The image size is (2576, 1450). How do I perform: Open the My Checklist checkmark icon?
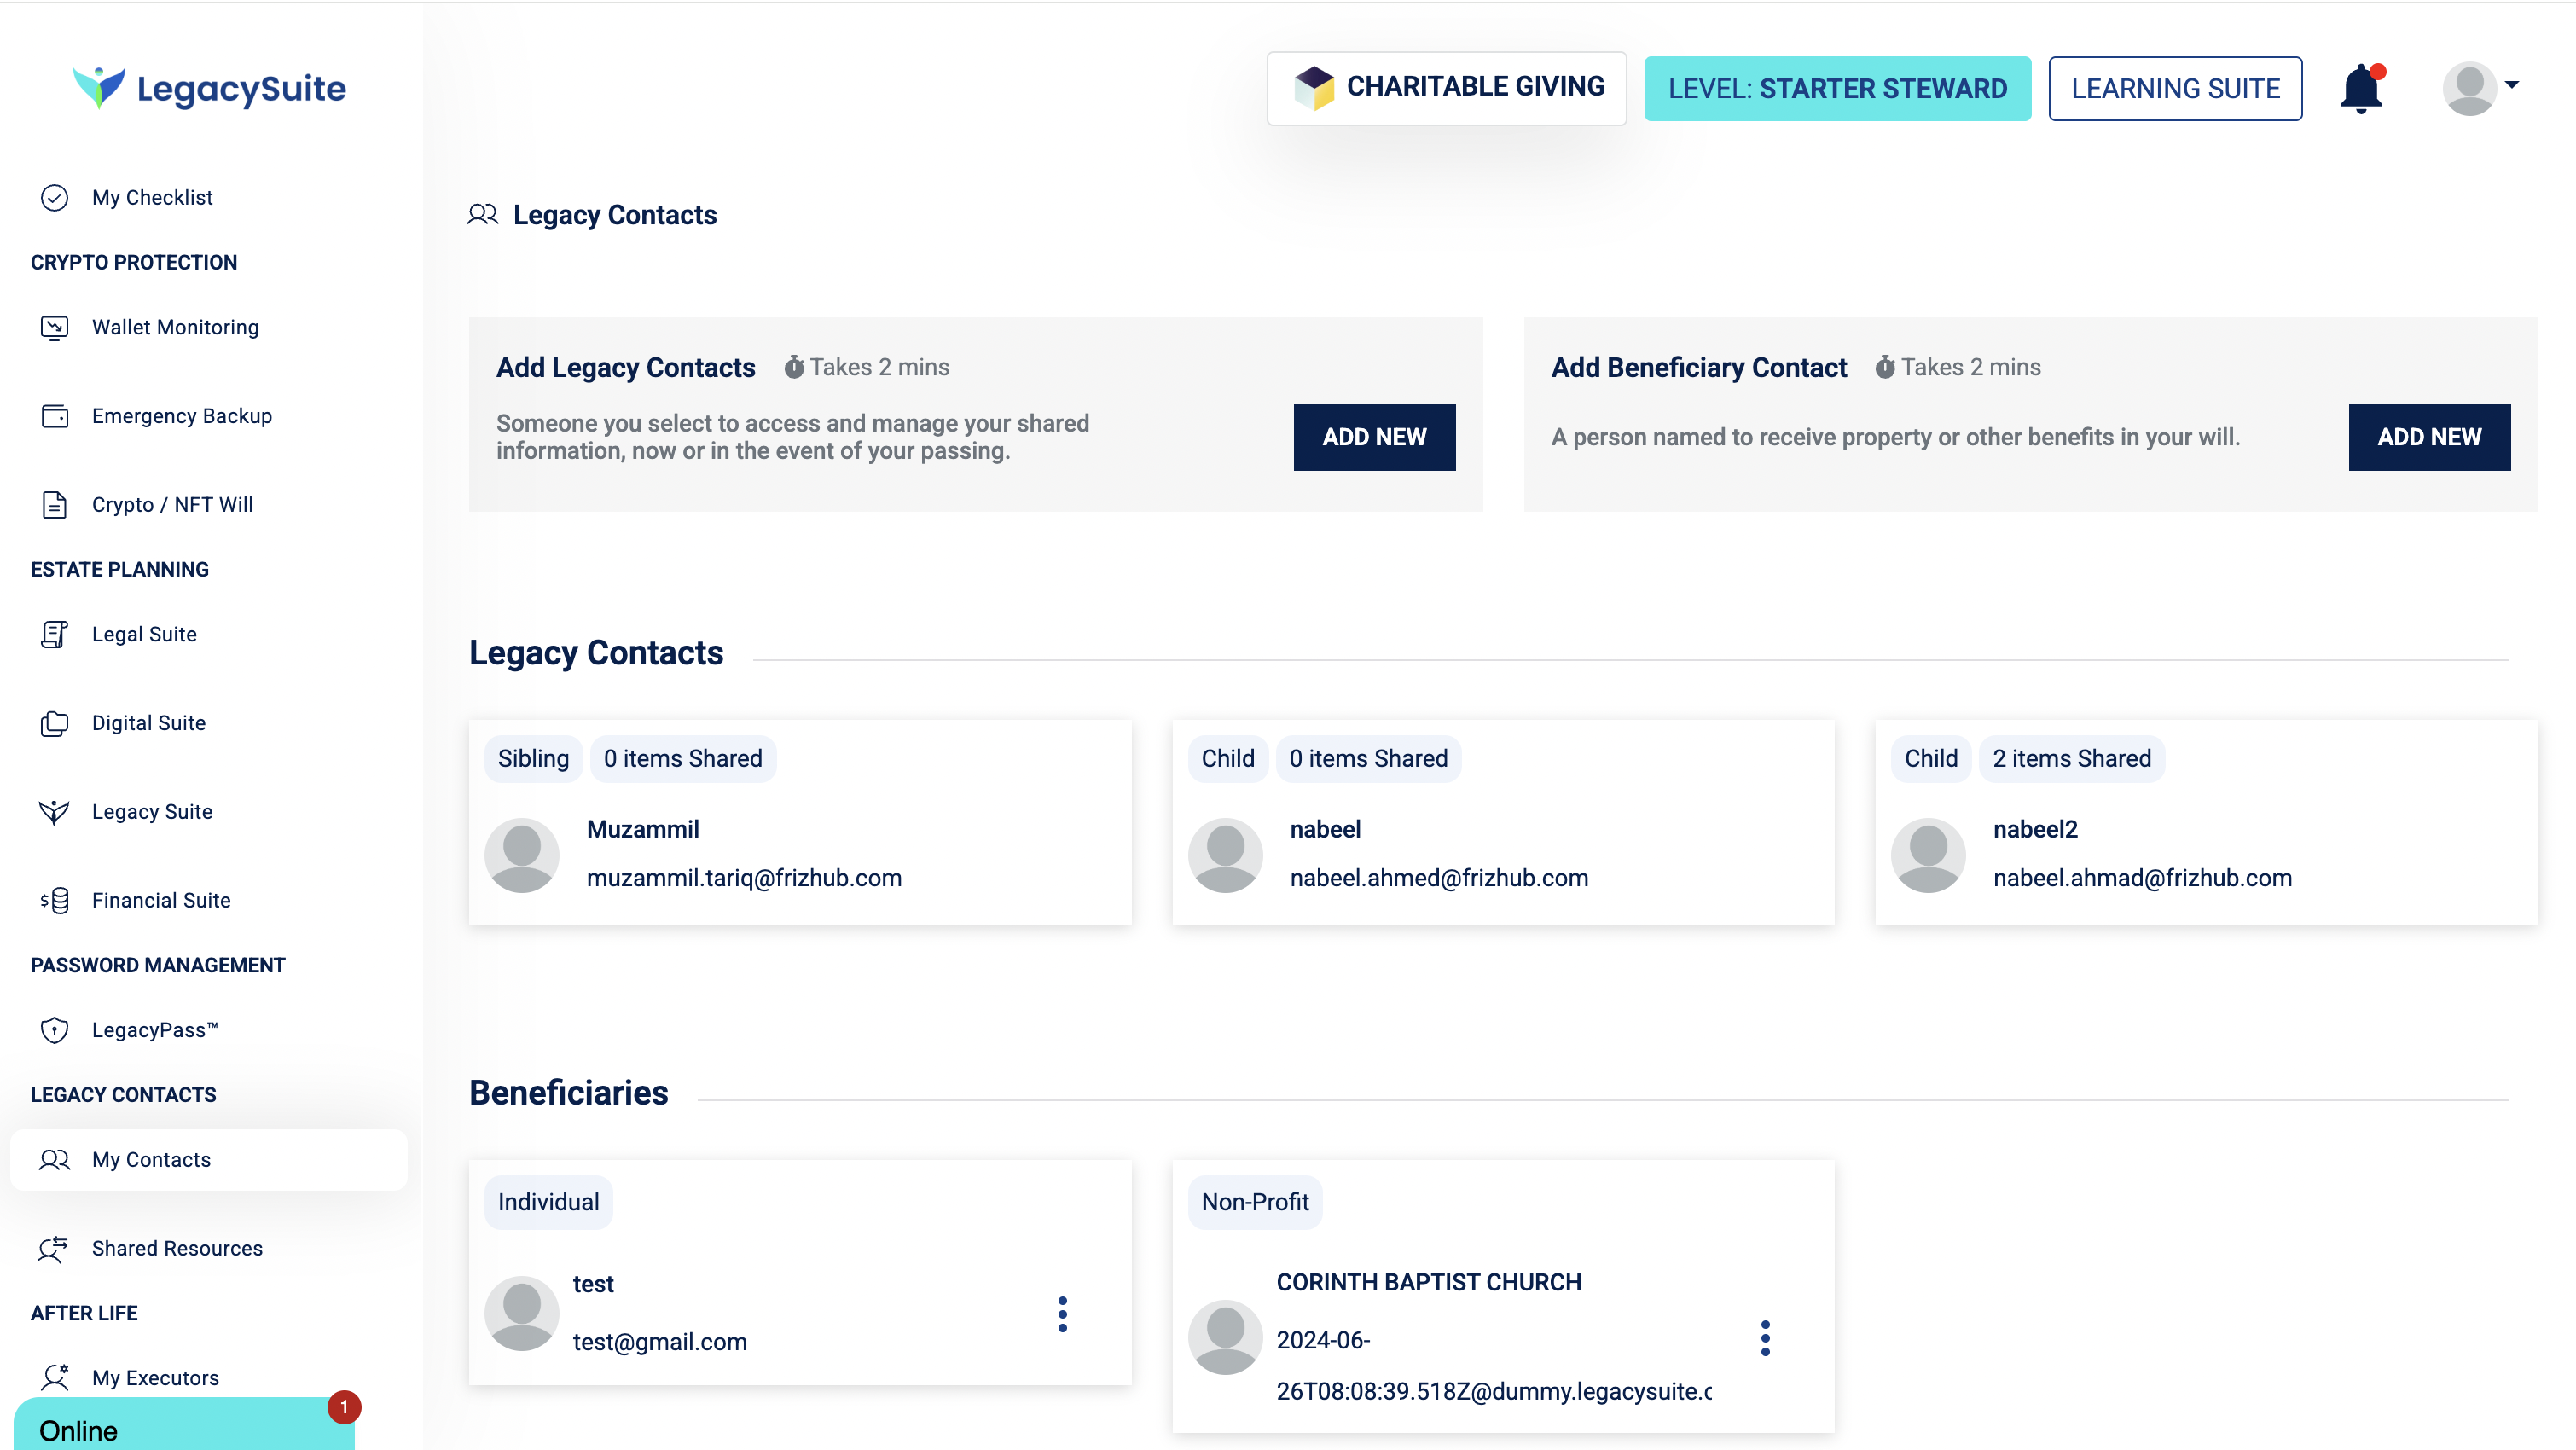point(54,198)
